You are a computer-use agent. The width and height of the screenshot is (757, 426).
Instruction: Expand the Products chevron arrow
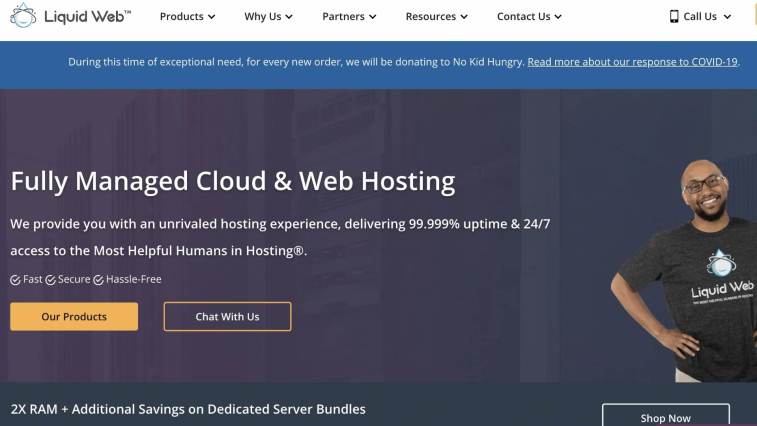211,17
